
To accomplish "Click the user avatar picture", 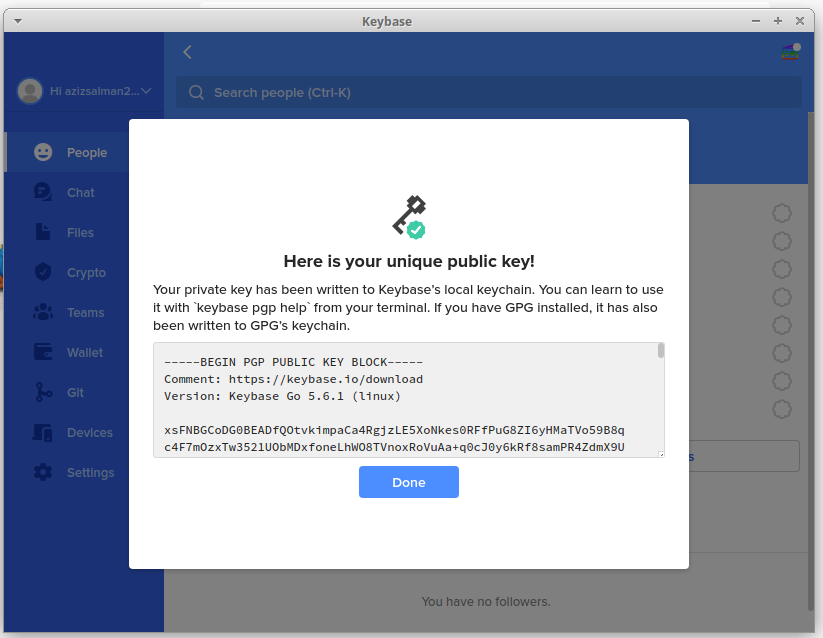I will (30, 91).
